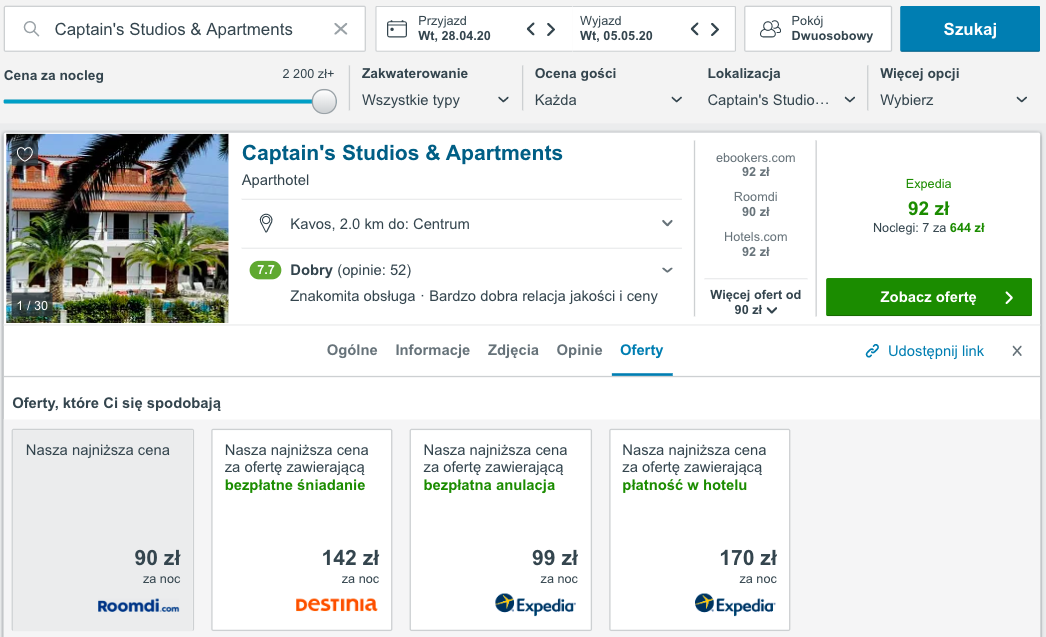The height and width of the screenshot is (637, 1046).
Task: Click the Expedia 92 zł price
Action: point(929,208)
